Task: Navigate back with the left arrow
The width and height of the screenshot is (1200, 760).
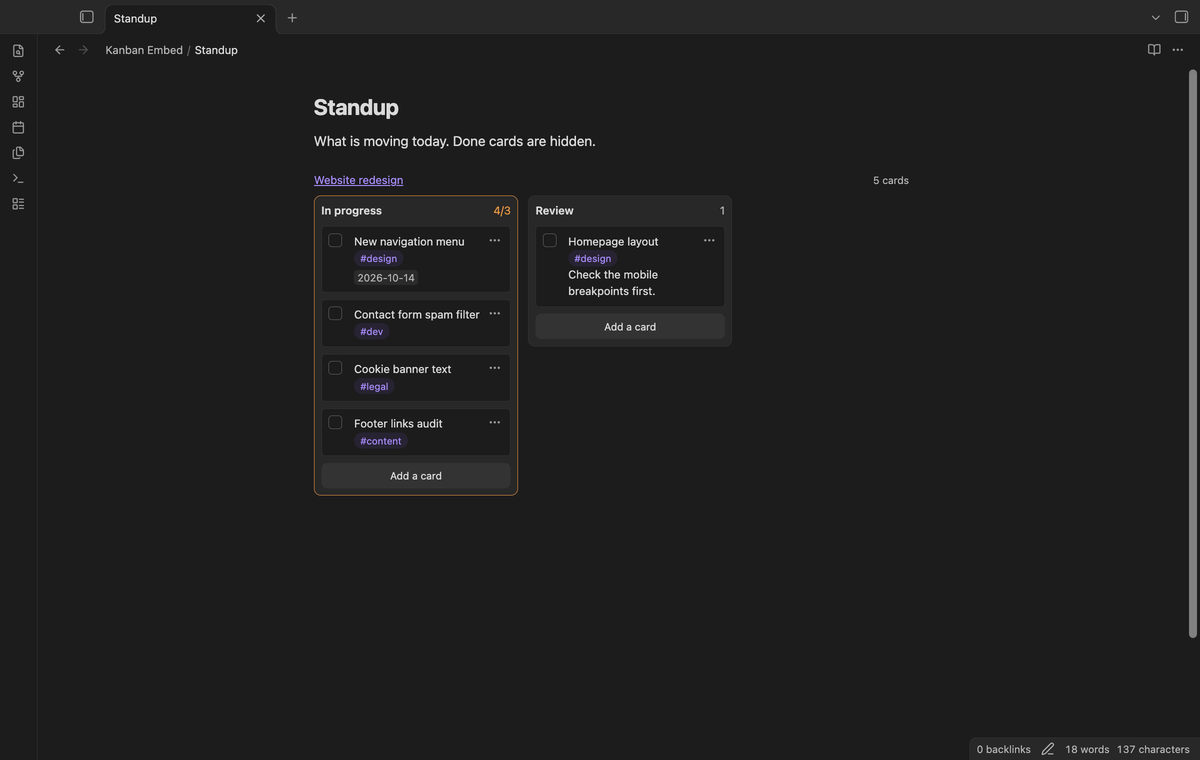Action: pos(59,50)
